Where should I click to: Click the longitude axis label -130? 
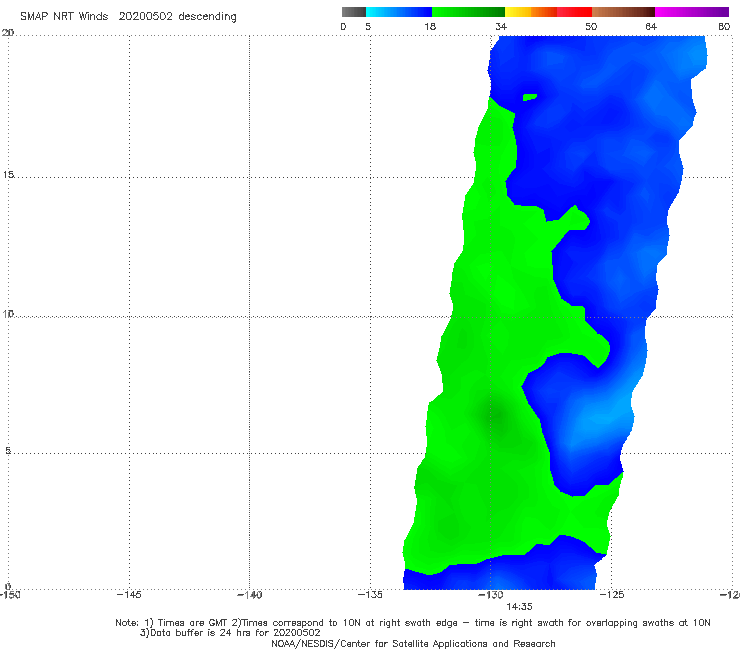pos(491,595)
